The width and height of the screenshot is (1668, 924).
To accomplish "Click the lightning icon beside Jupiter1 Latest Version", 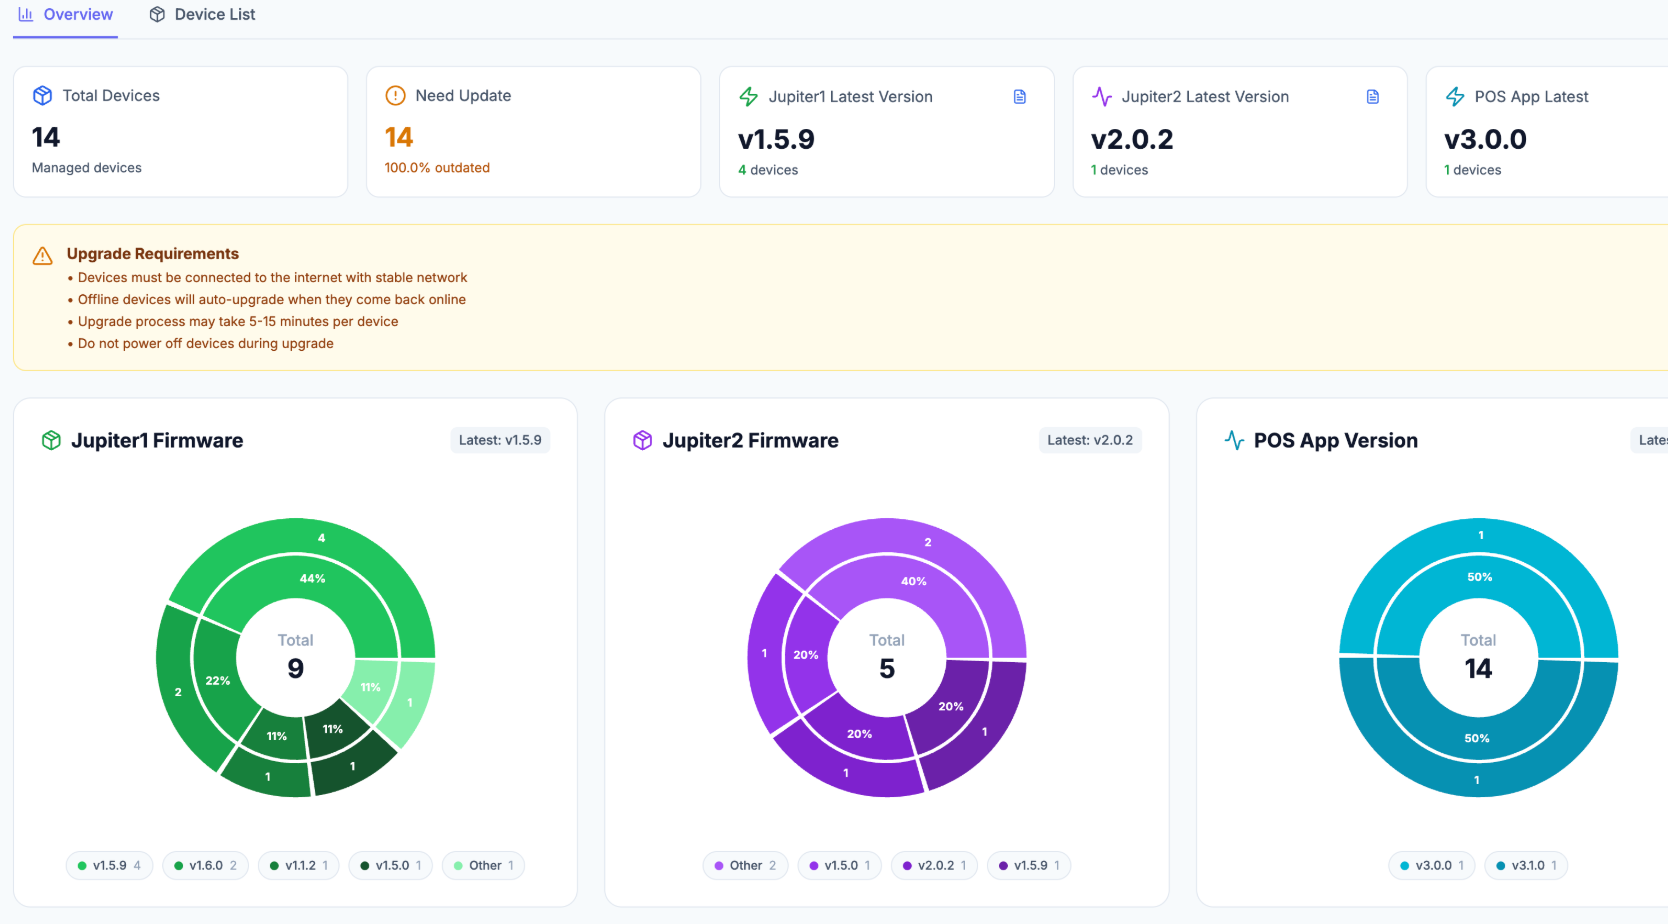I will [x=747, y=96].
